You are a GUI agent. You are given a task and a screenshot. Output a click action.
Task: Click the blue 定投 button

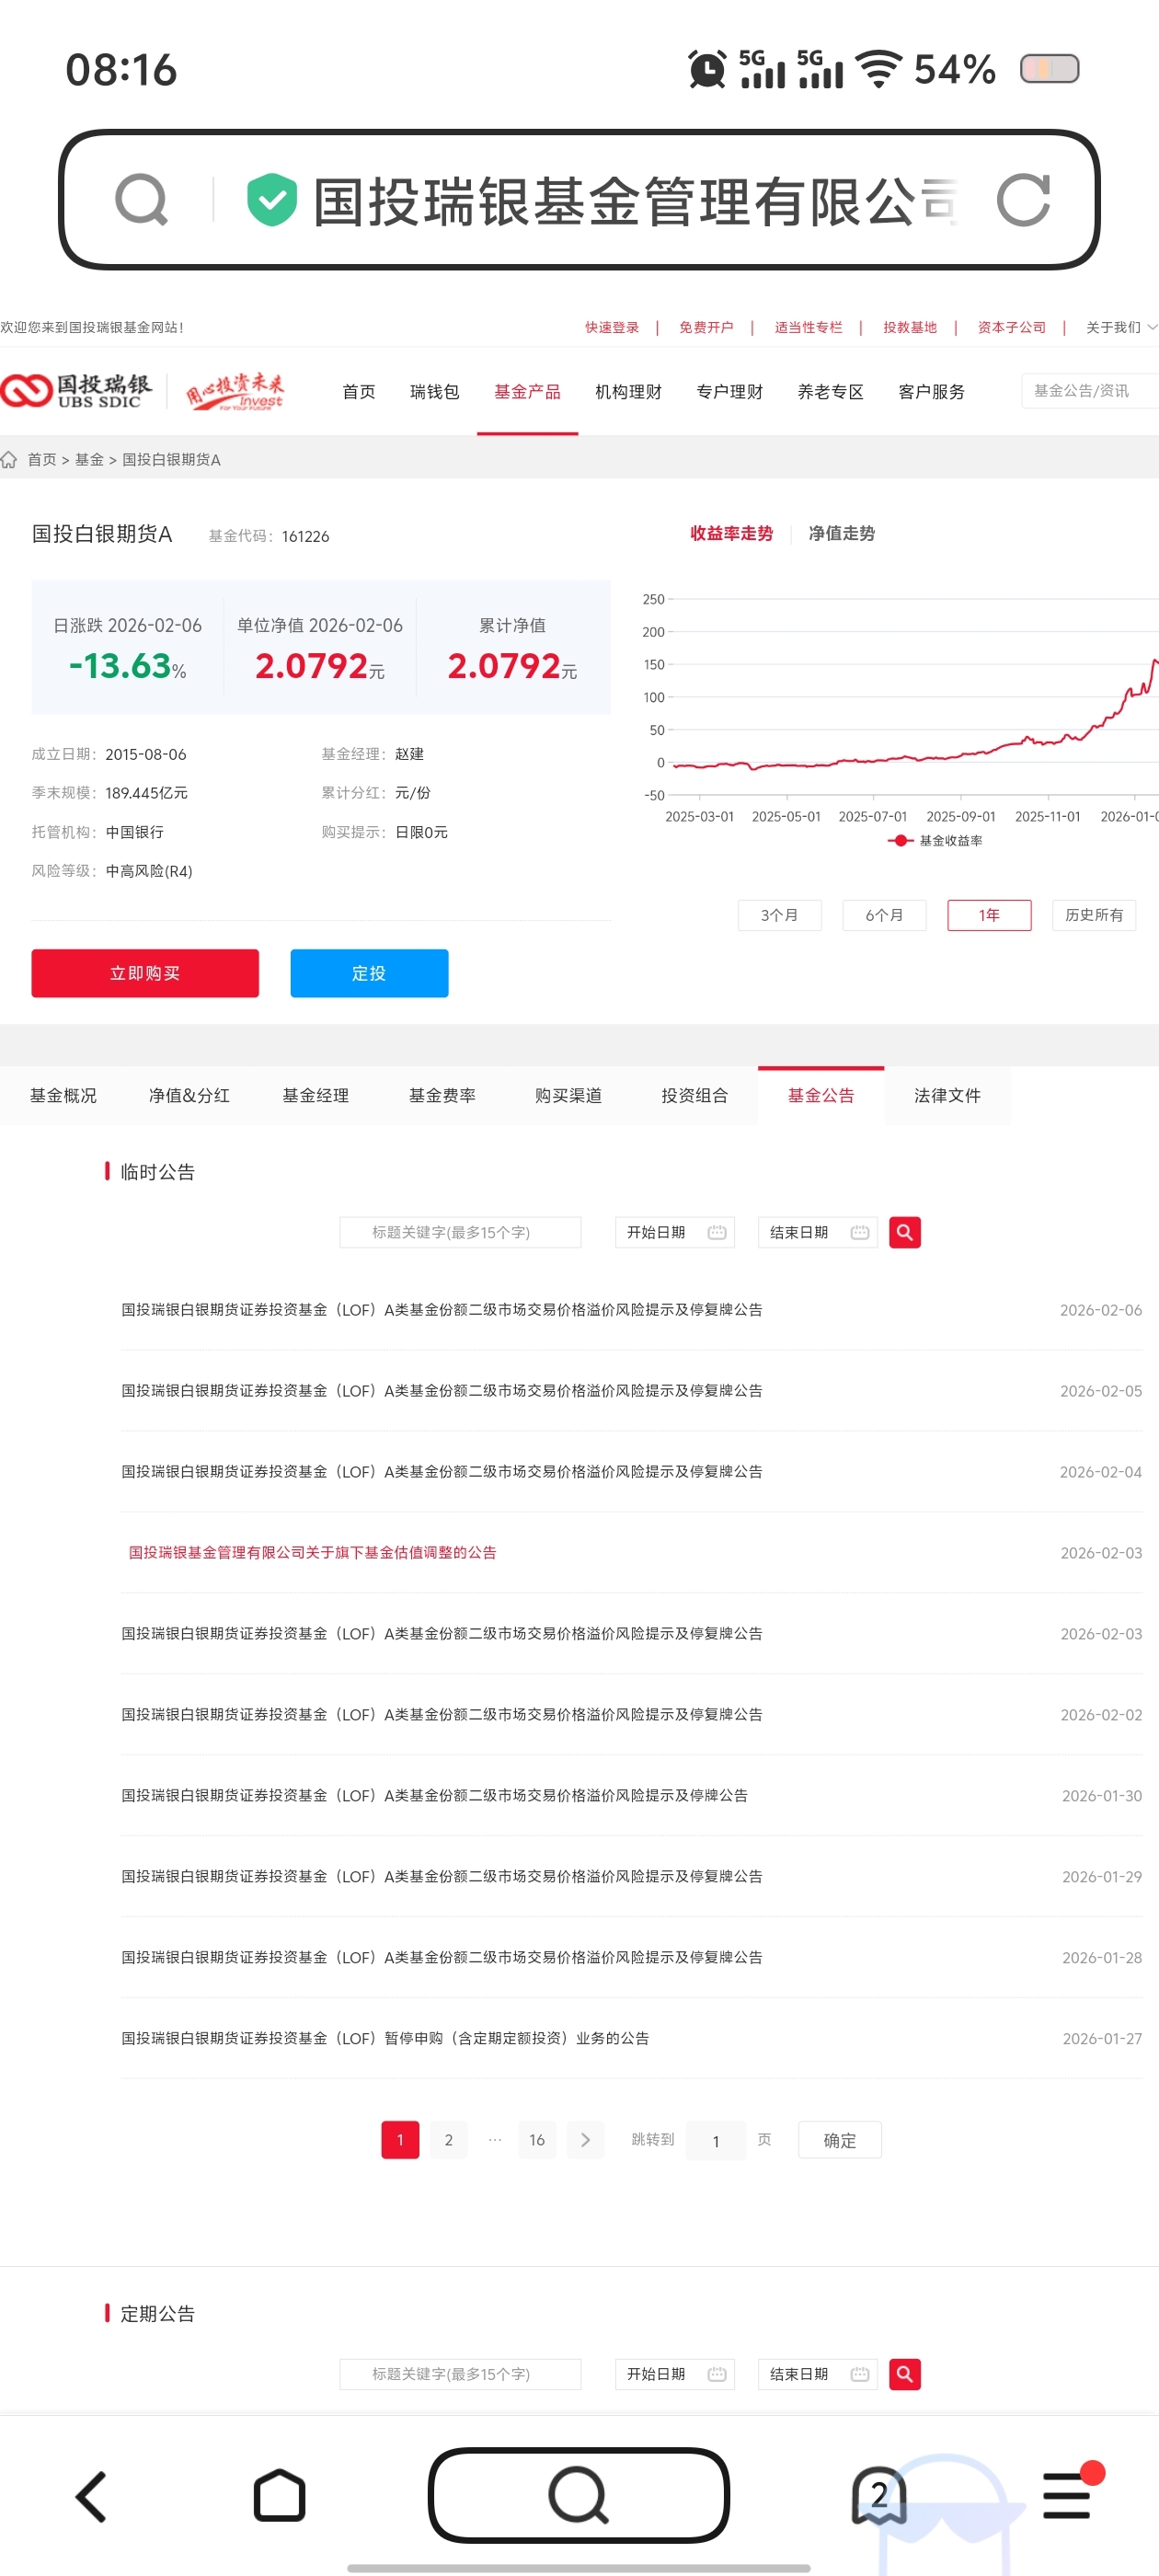369,973
